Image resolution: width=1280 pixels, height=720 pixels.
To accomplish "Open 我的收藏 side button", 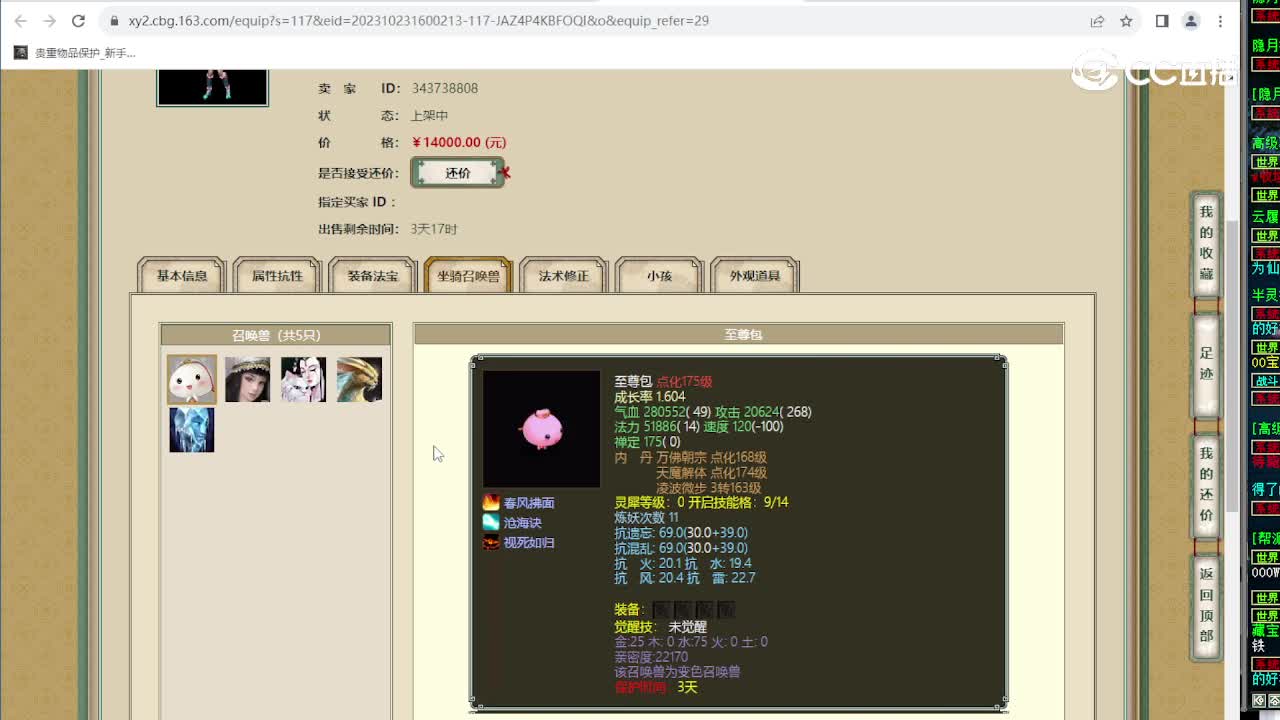I will [x=1206, y=243].
